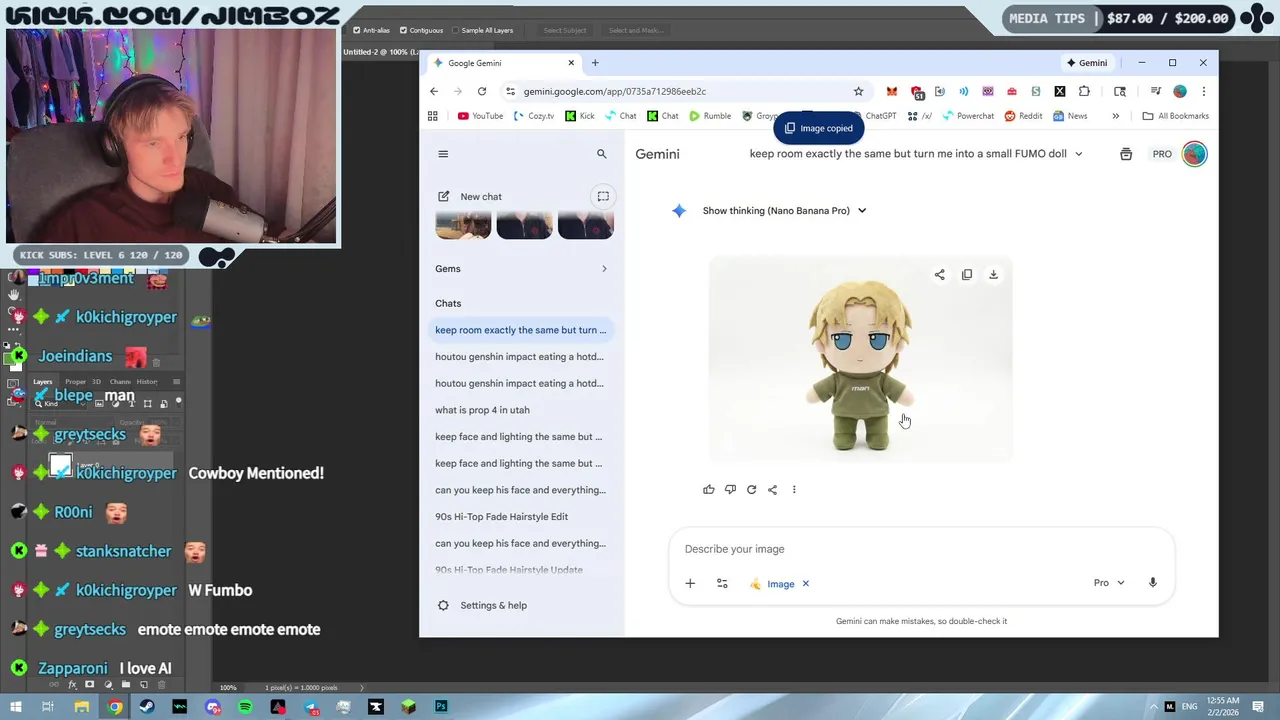Toggle the Anti-alias checkbox in Photoshop
This screenshot has height=720, width=1280.
point(357,30)
